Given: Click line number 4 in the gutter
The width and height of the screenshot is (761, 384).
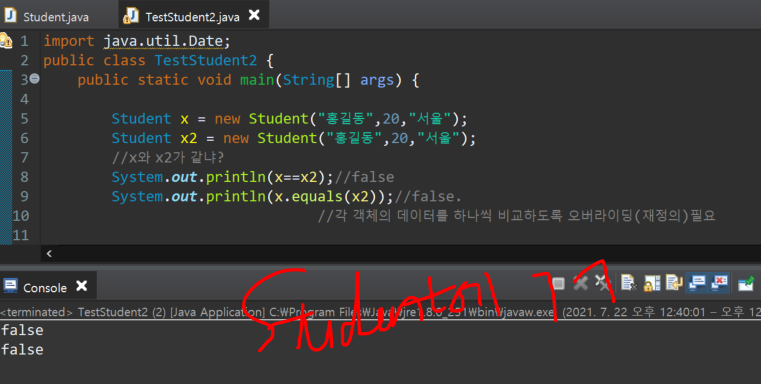Looking at the screenshot, I should pos(24,100).
